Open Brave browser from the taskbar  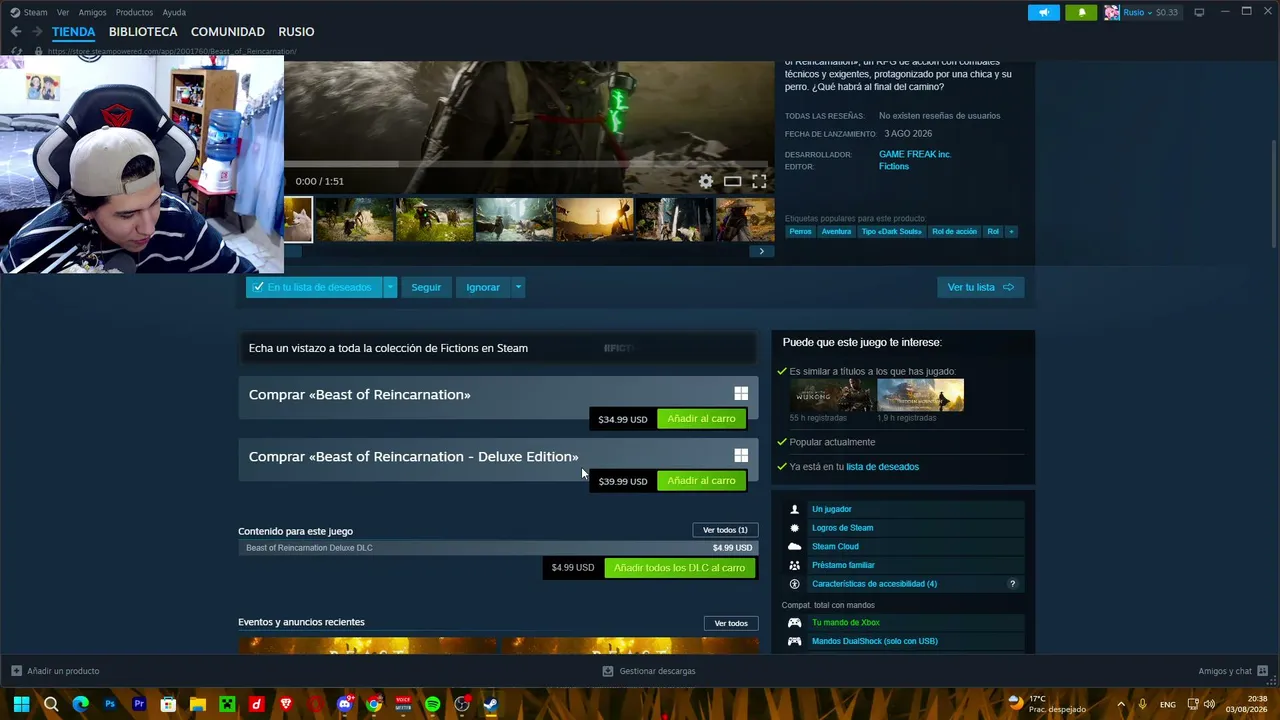click(286, 704)
